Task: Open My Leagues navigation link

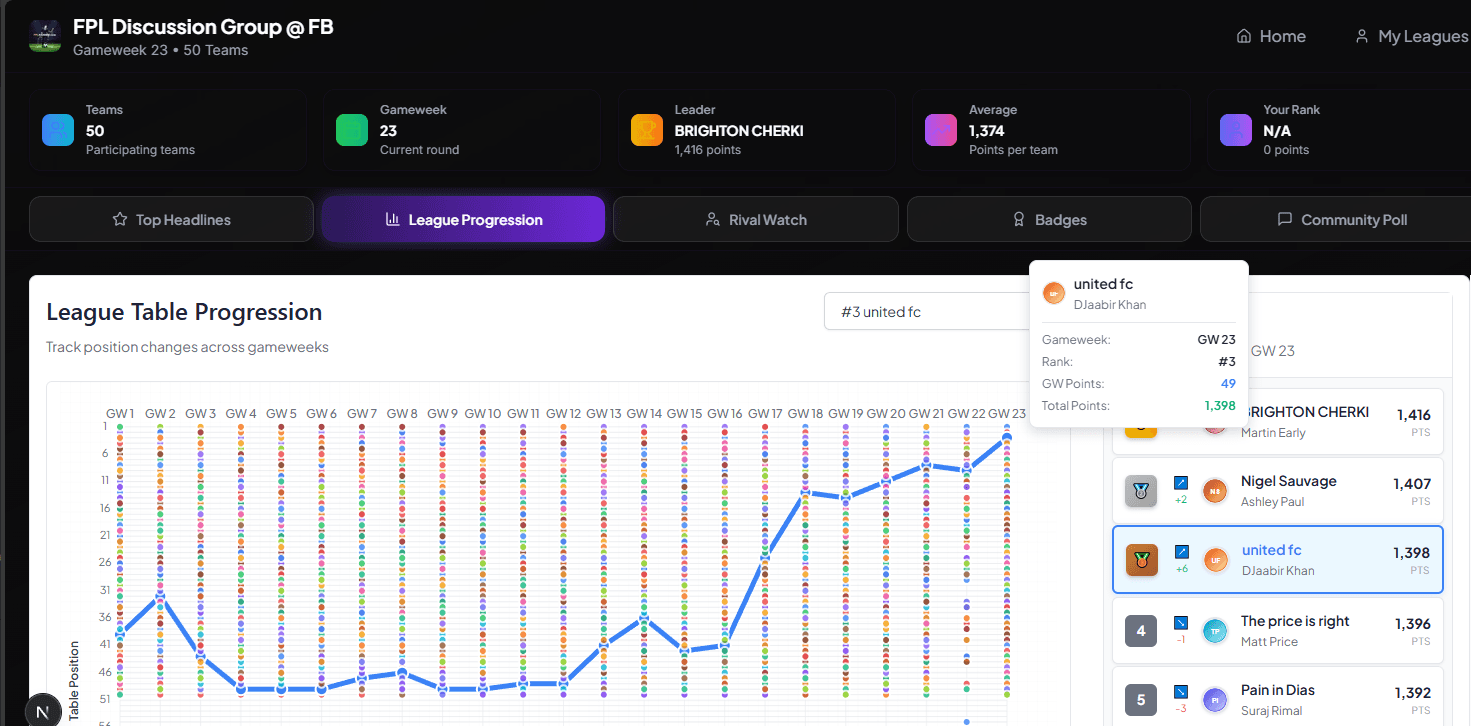Action: 1410,36
